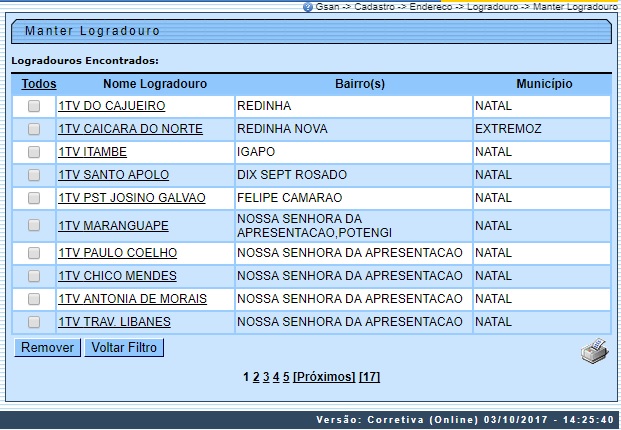Tick the 1TV CHICO MENDES checkbox
621x430 pixels.
pos(34,276)
